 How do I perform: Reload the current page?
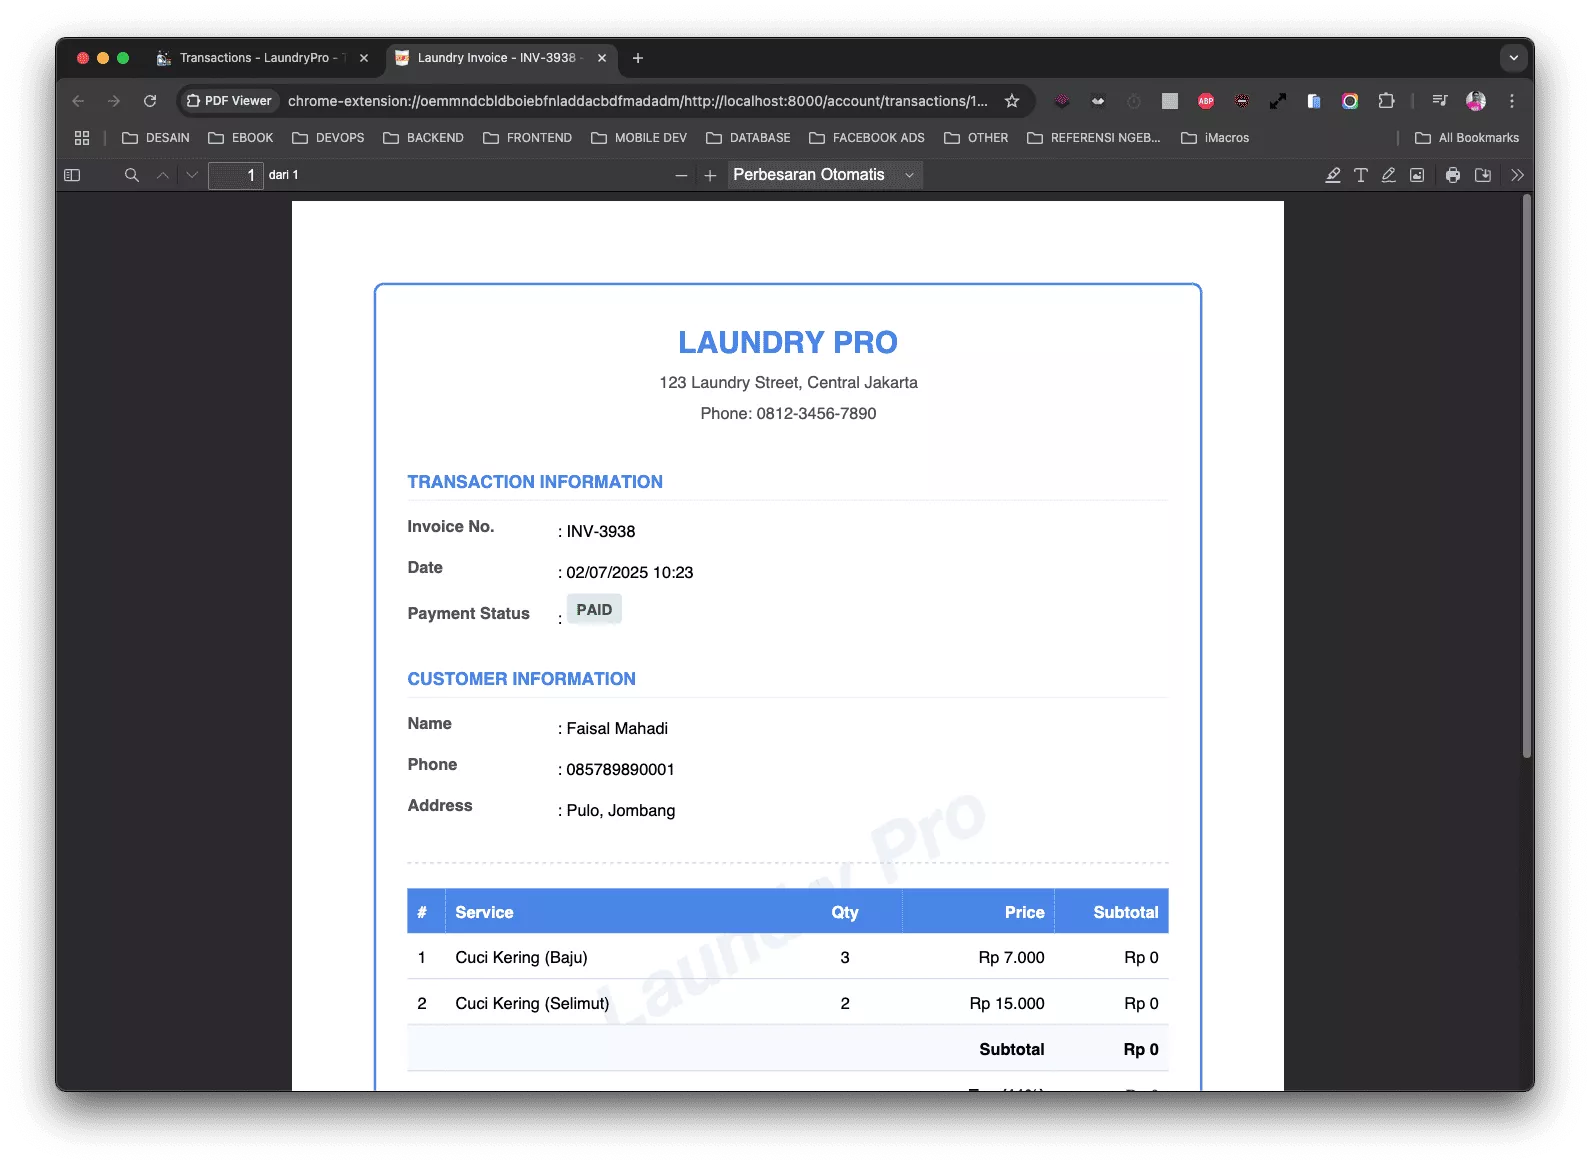(x=150, y=101)
